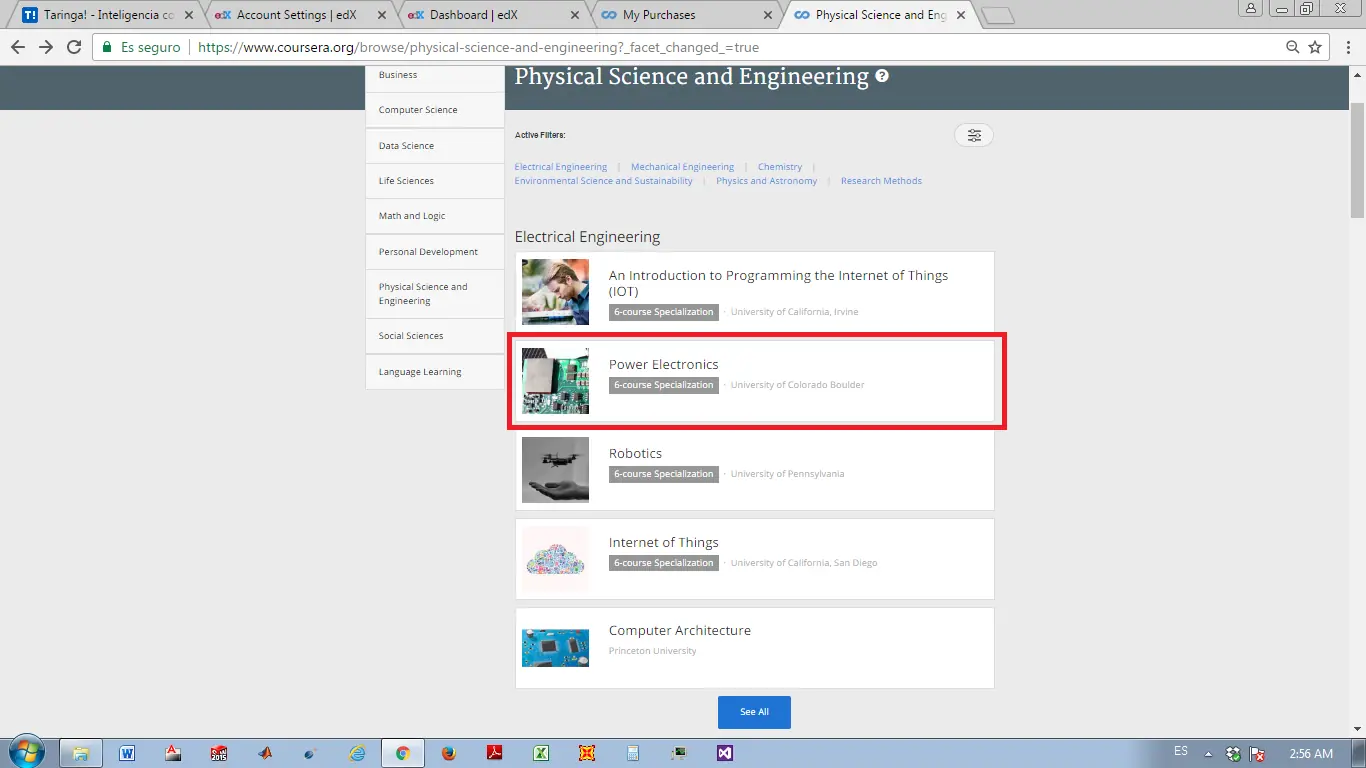Click the ES language indicator in taskbar

point(1181,751)
